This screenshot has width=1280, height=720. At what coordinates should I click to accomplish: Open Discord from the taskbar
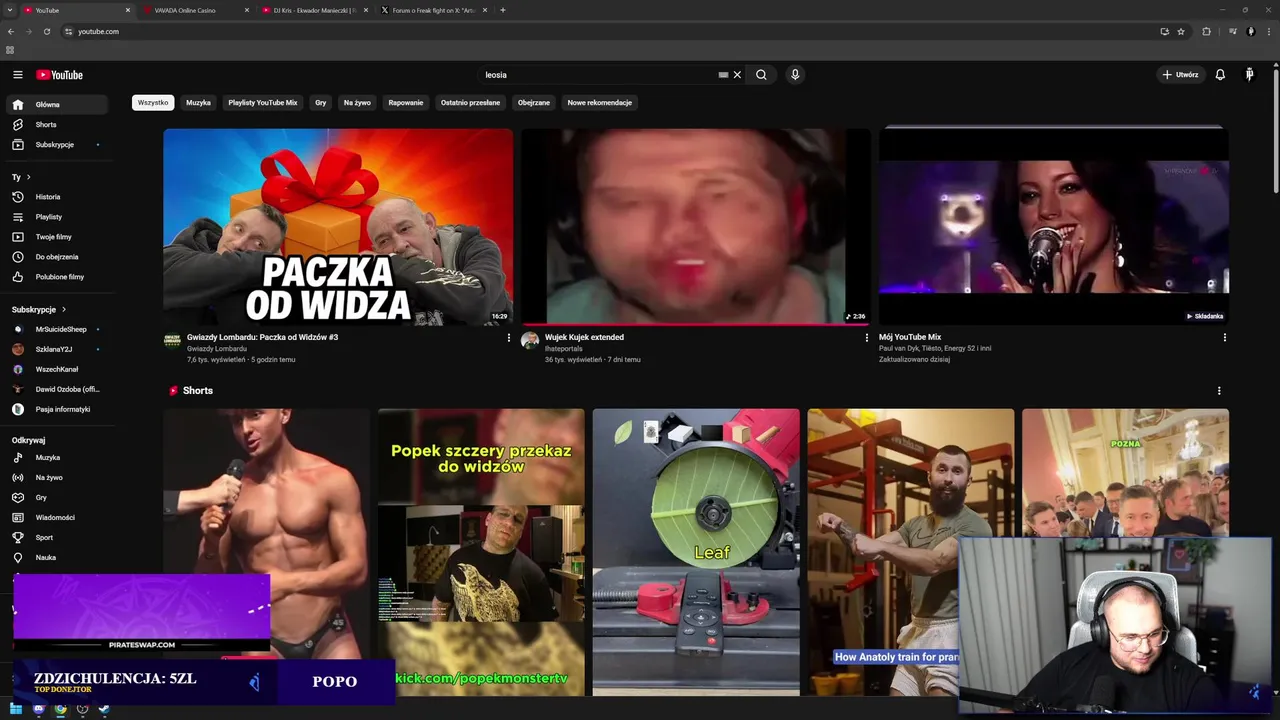click(x=38, y=710)
